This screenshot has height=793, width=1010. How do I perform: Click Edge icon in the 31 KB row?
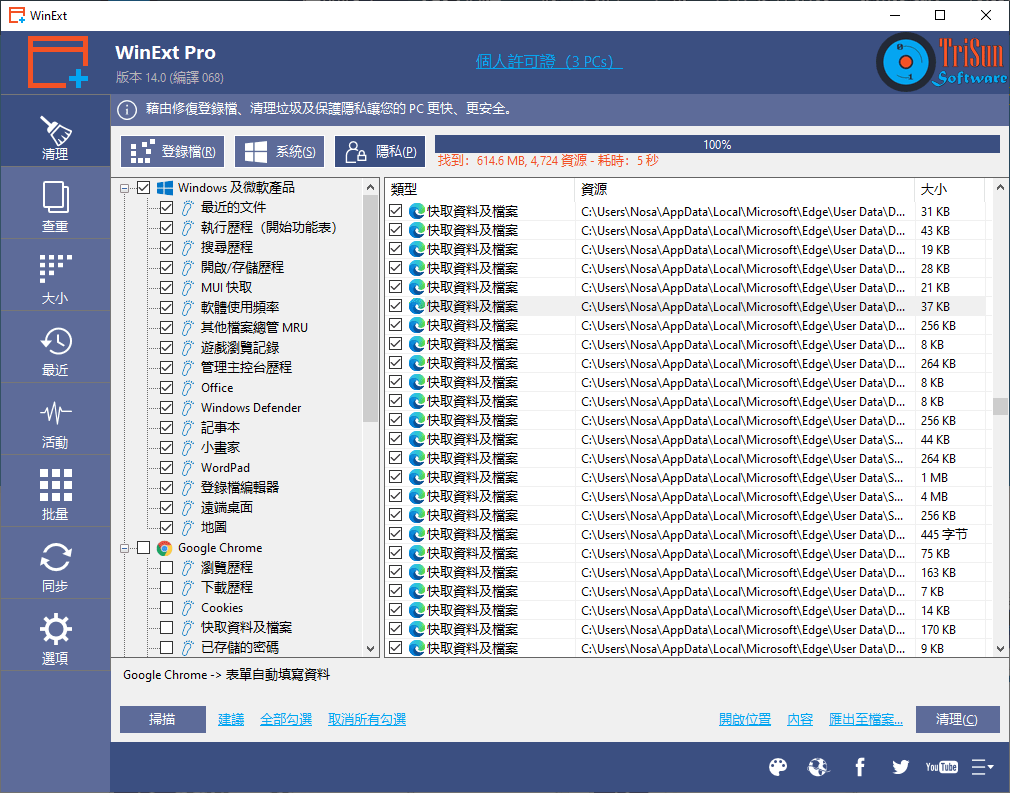(x=417, y=211)
